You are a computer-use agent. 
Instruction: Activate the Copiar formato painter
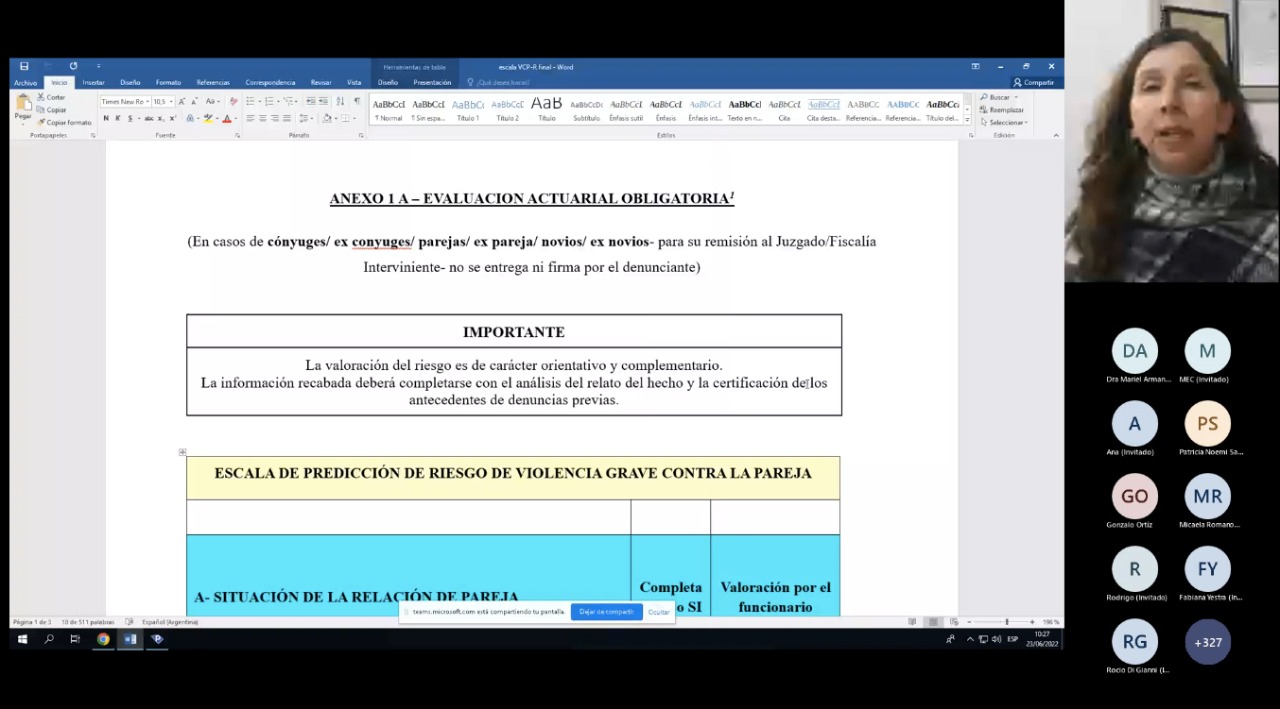65,122
